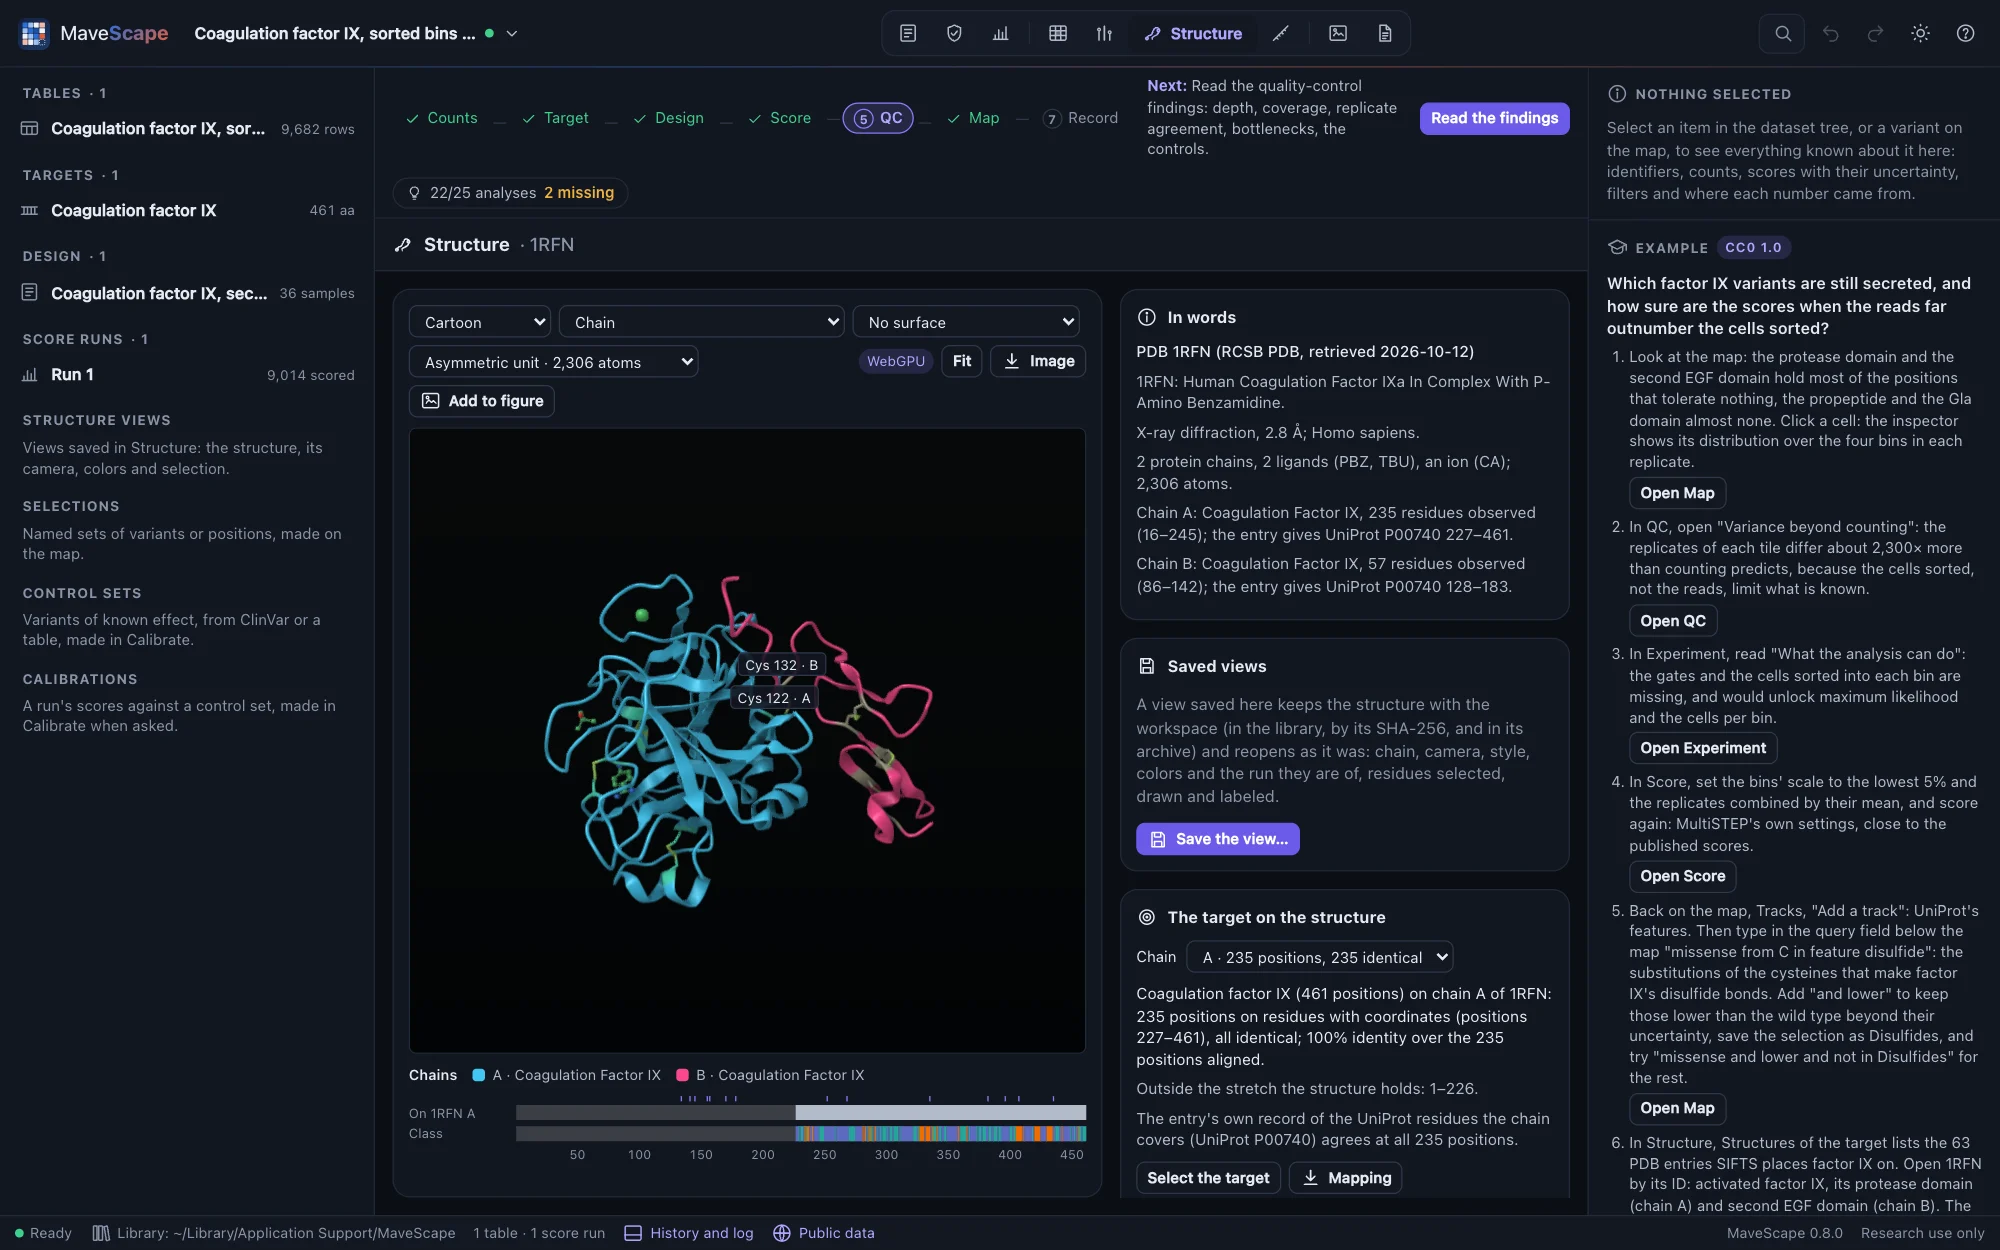Click the Read the findings button
This screenshot has height=1250, width=2000.
coord(1494,118)
